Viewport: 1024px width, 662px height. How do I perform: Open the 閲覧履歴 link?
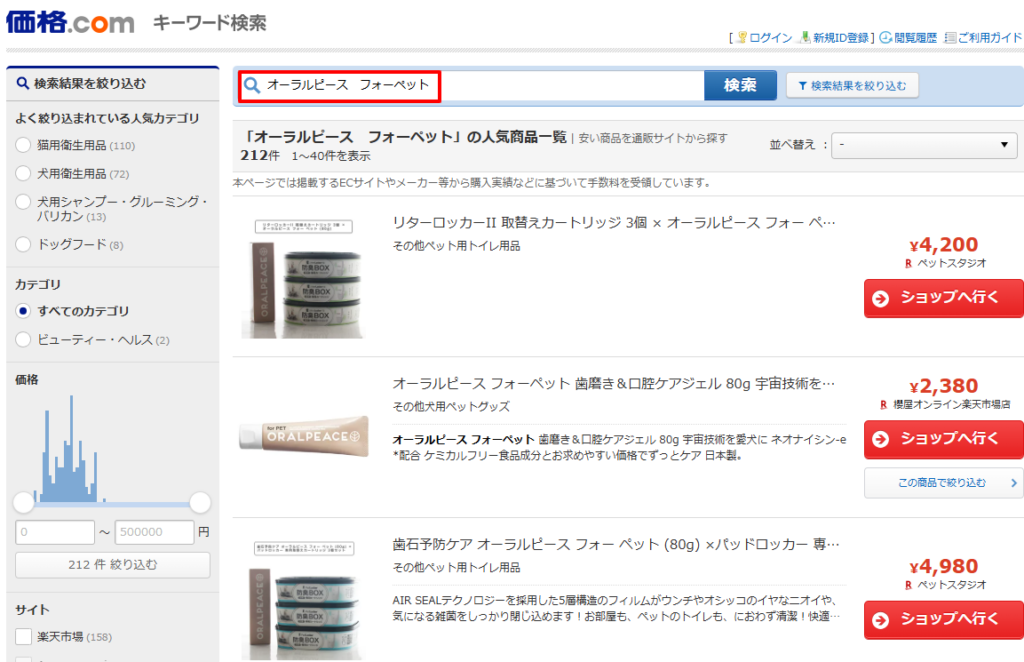pyautogui.click(x=915, y=38)
